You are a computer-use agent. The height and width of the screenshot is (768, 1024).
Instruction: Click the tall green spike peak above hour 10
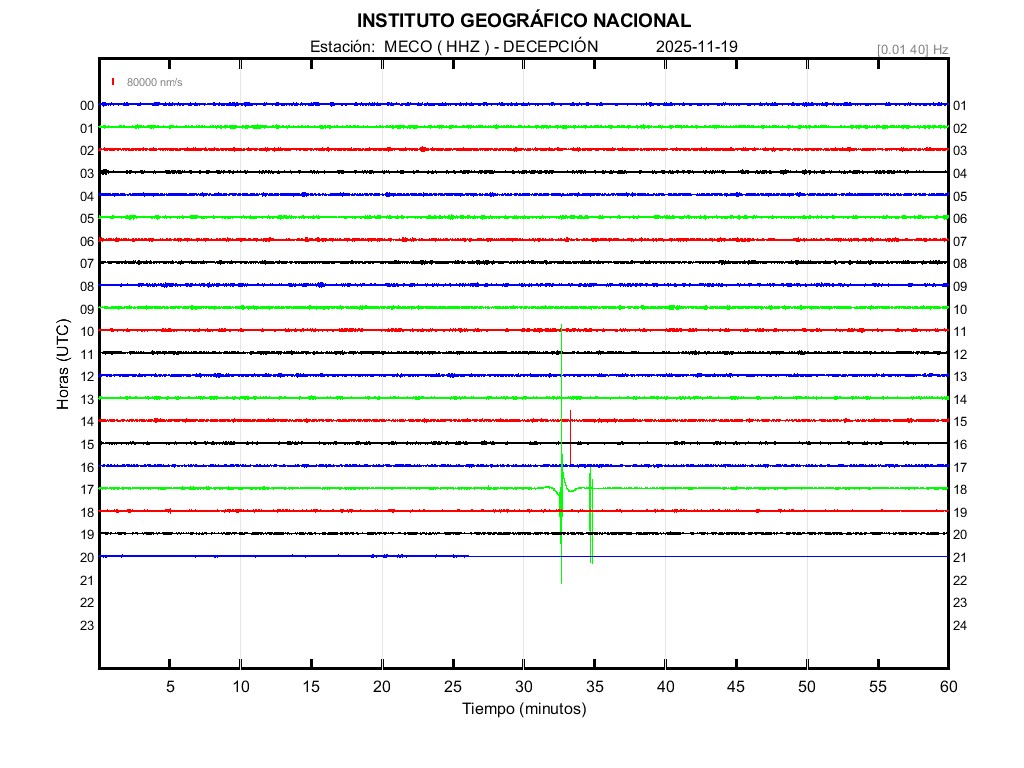click(x=561, y=330)
